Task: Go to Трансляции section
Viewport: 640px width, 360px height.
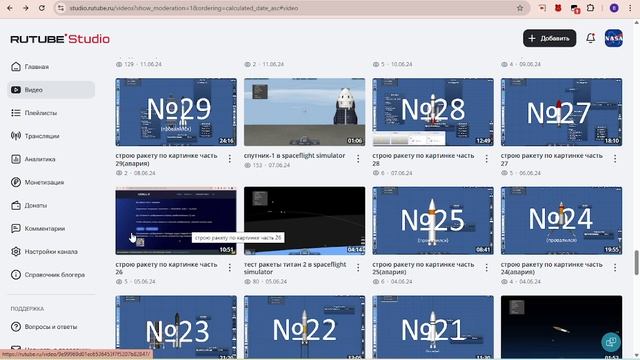Action: pyautogui.click(x=51, y=136)
